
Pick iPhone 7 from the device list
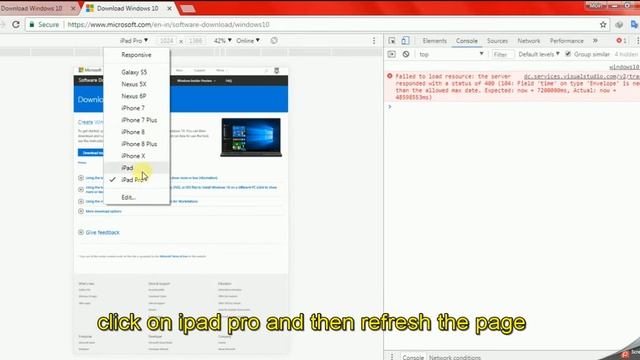point(137,108)
